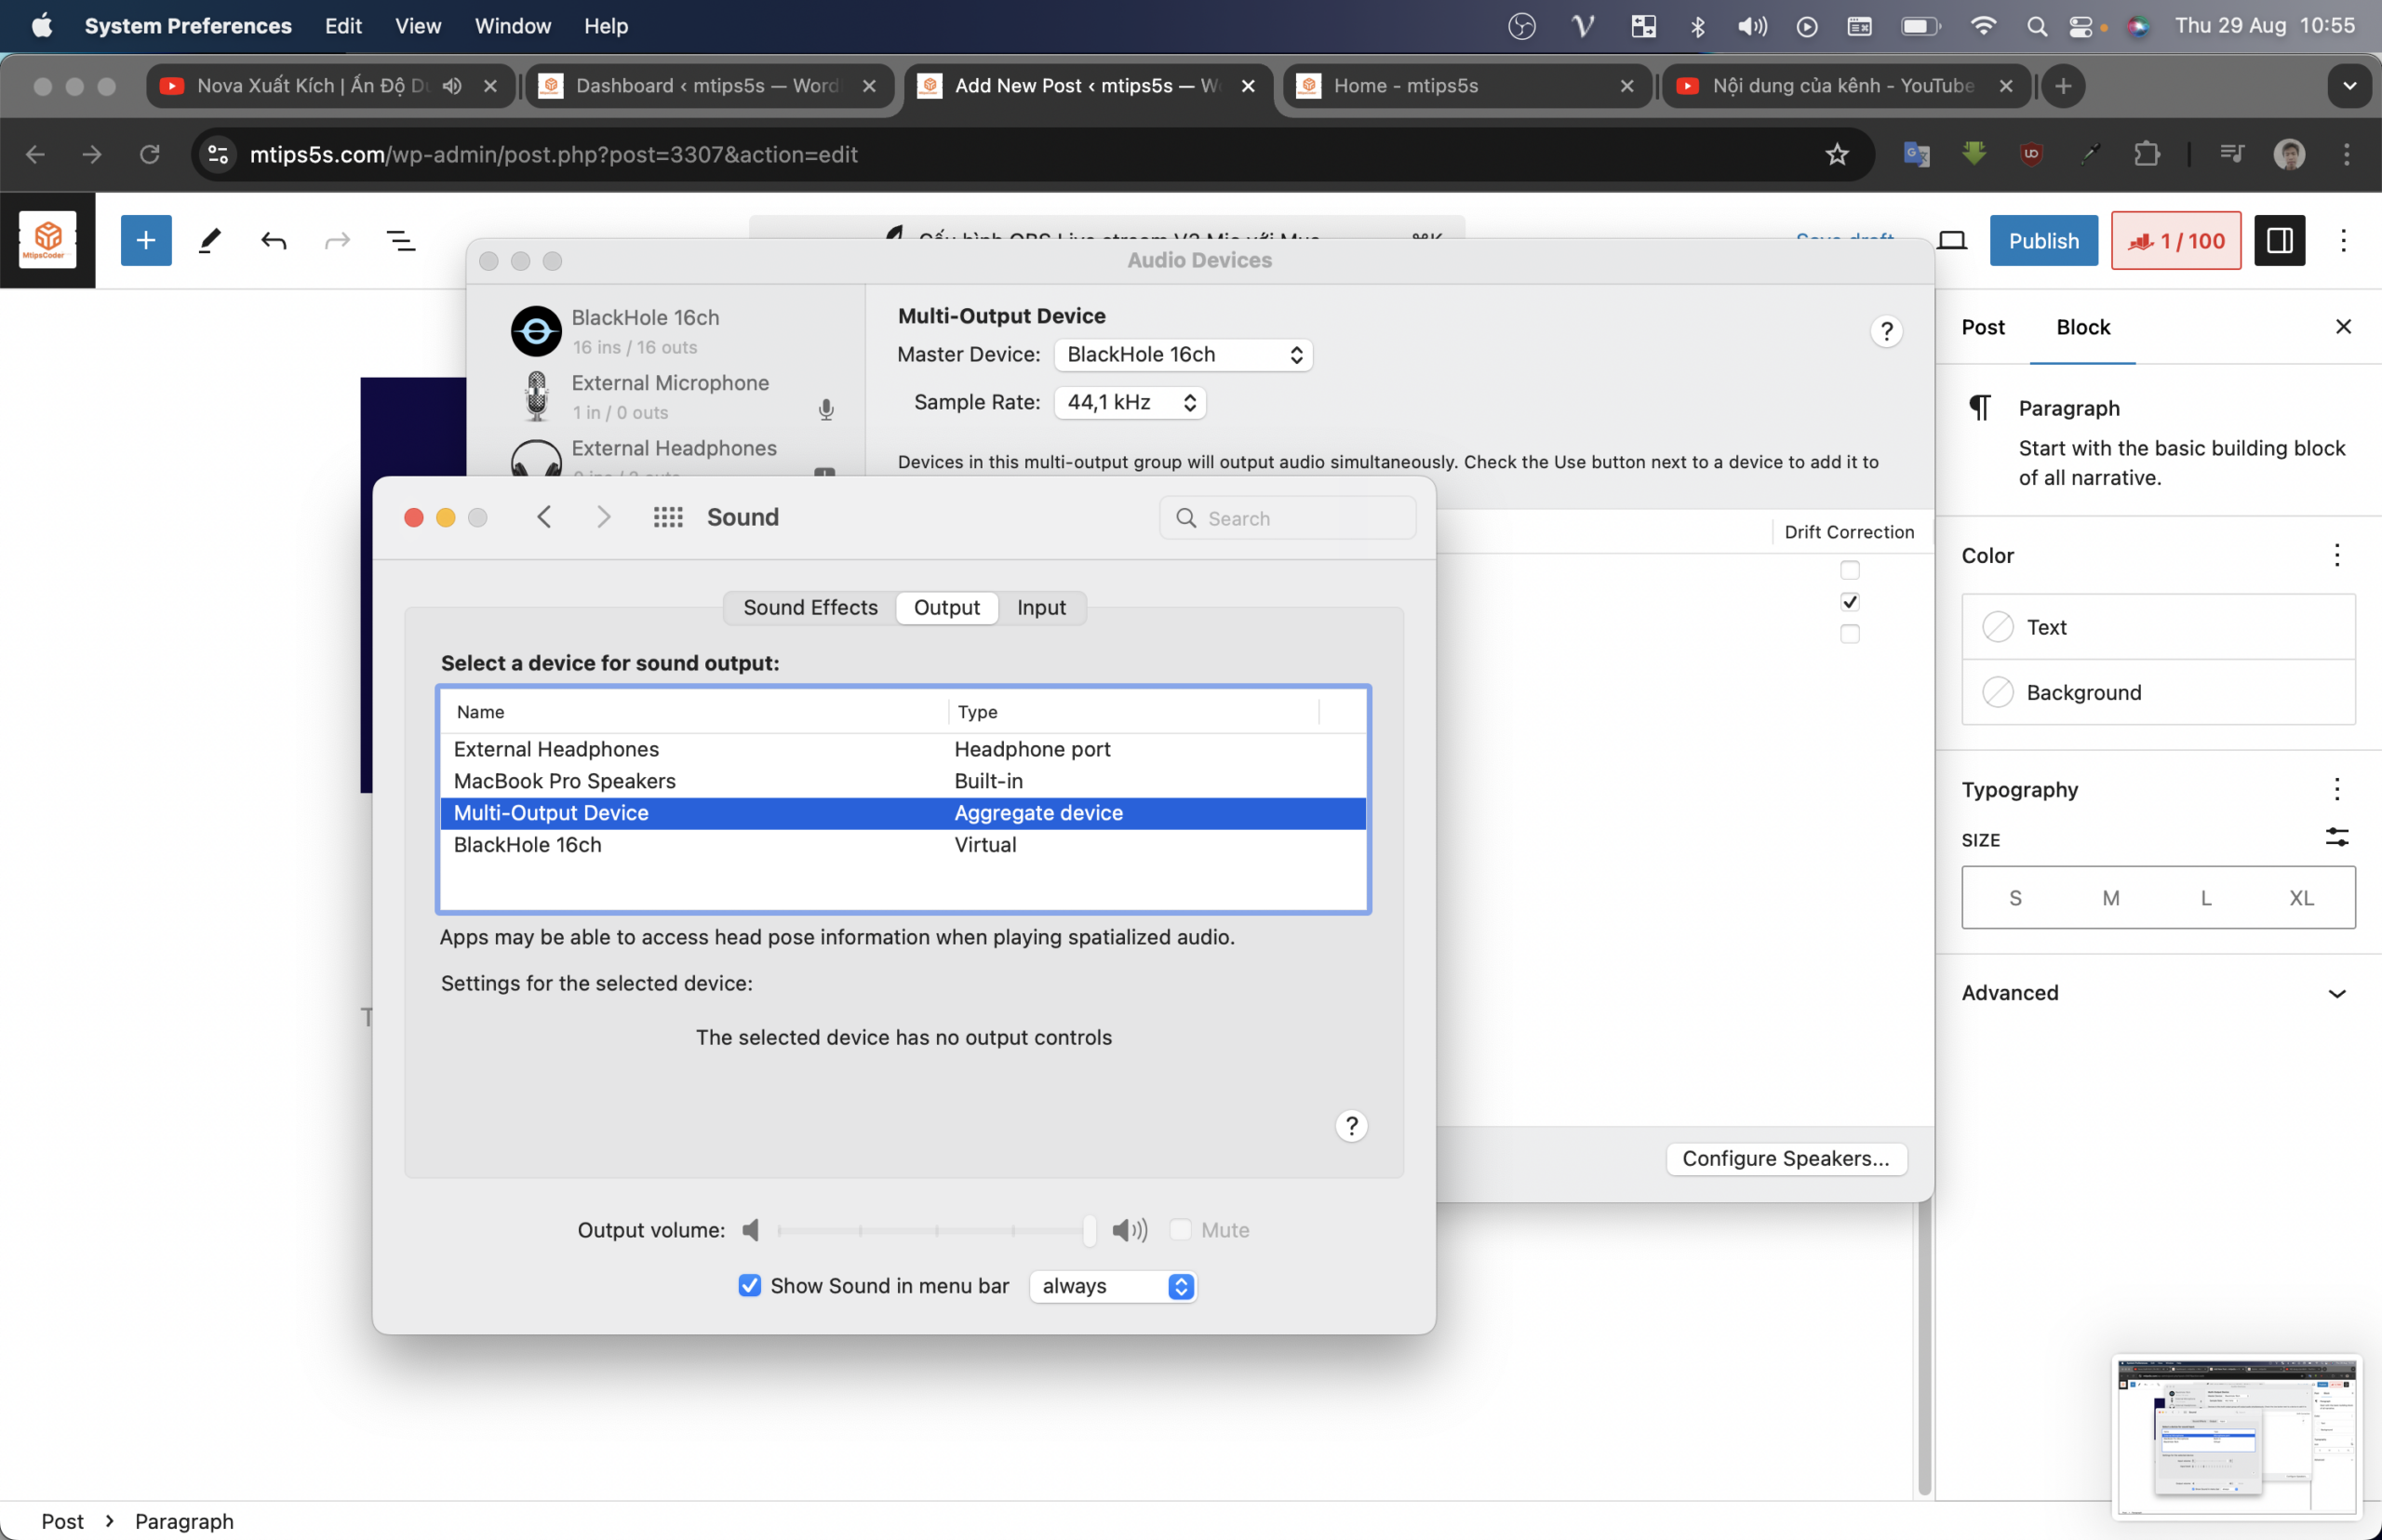Click the Paragraph breadcrumb in footer
The image size is (2382, 1540).
(x=184, y=1521)
